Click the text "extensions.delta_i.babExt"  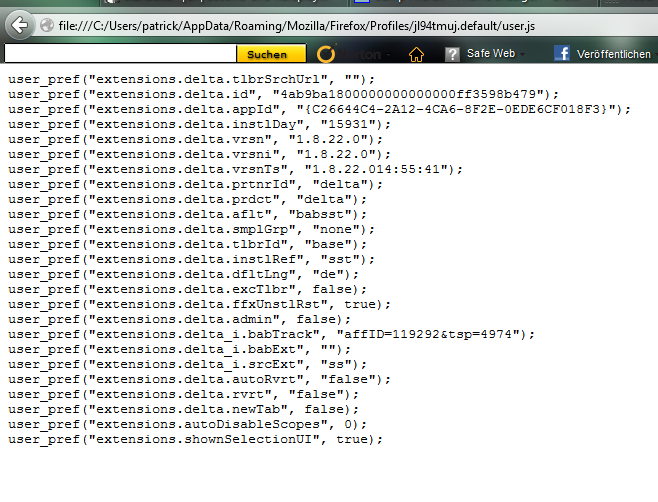[x=197, y=350]
